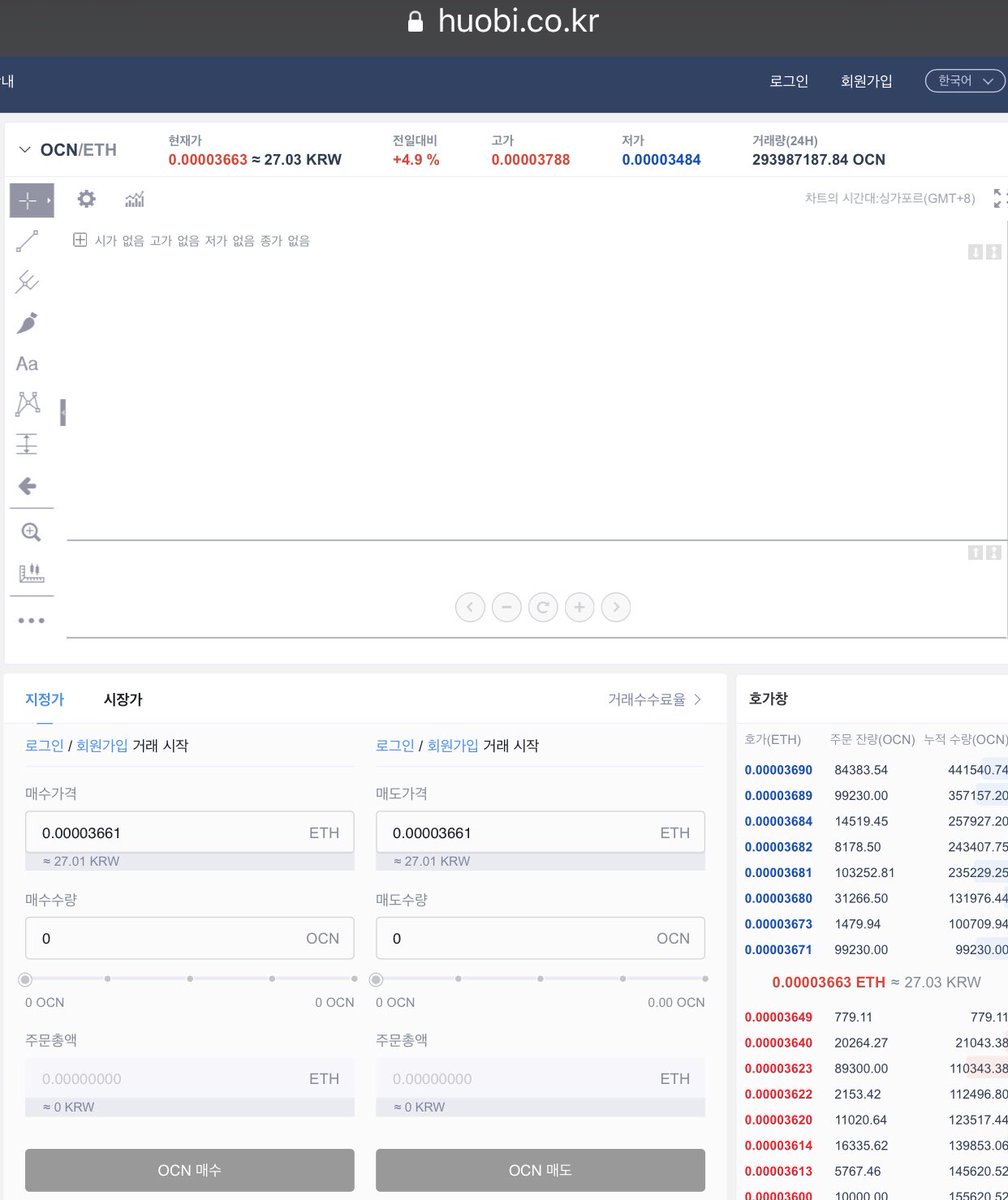Activate the zoom-in magnifier tool
Image resolution: width=1008 pixels, height=1200 pixels.
click(x=30, y=532)
